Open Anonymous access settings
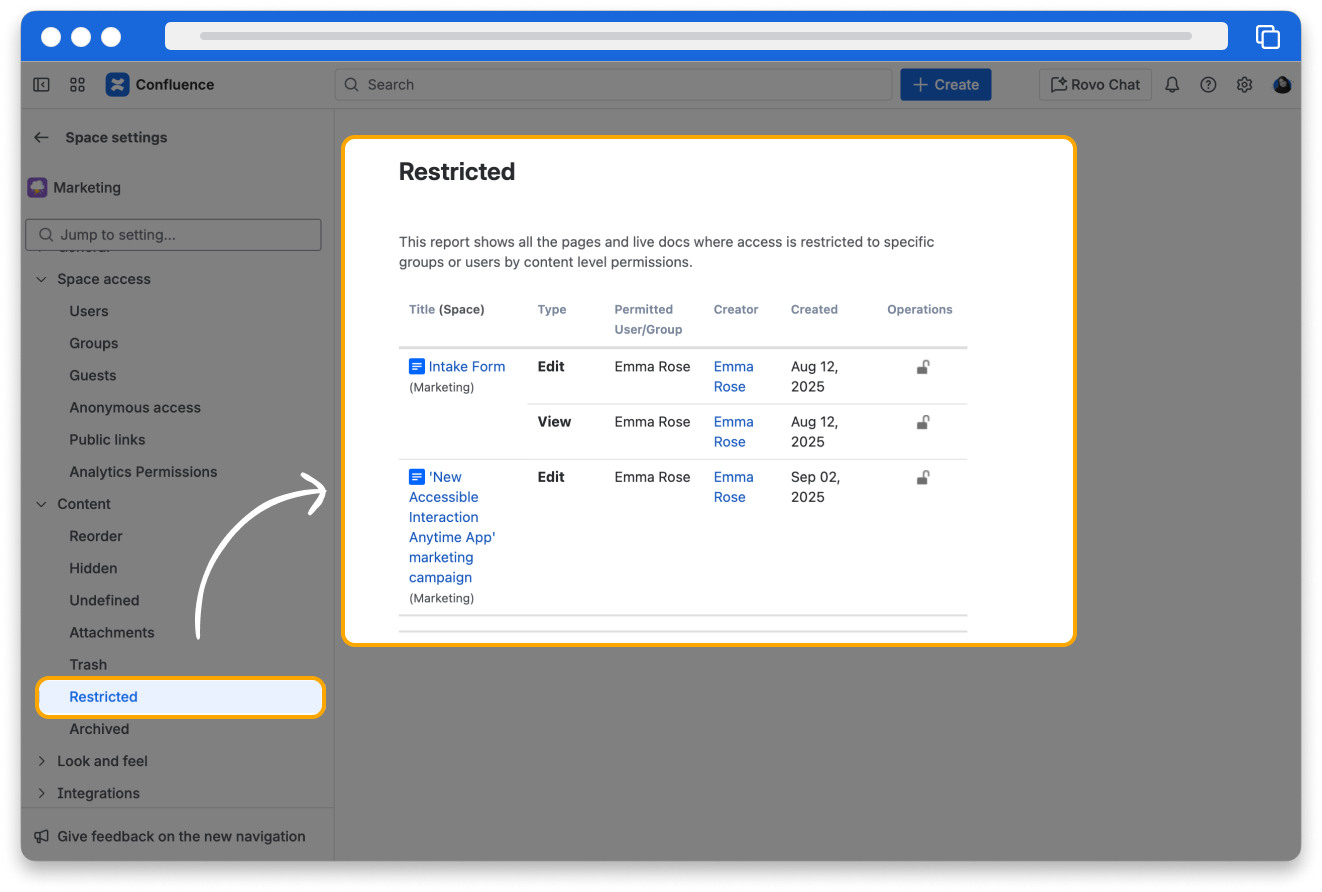The image size is (1322, 892). tap(135, 408)
